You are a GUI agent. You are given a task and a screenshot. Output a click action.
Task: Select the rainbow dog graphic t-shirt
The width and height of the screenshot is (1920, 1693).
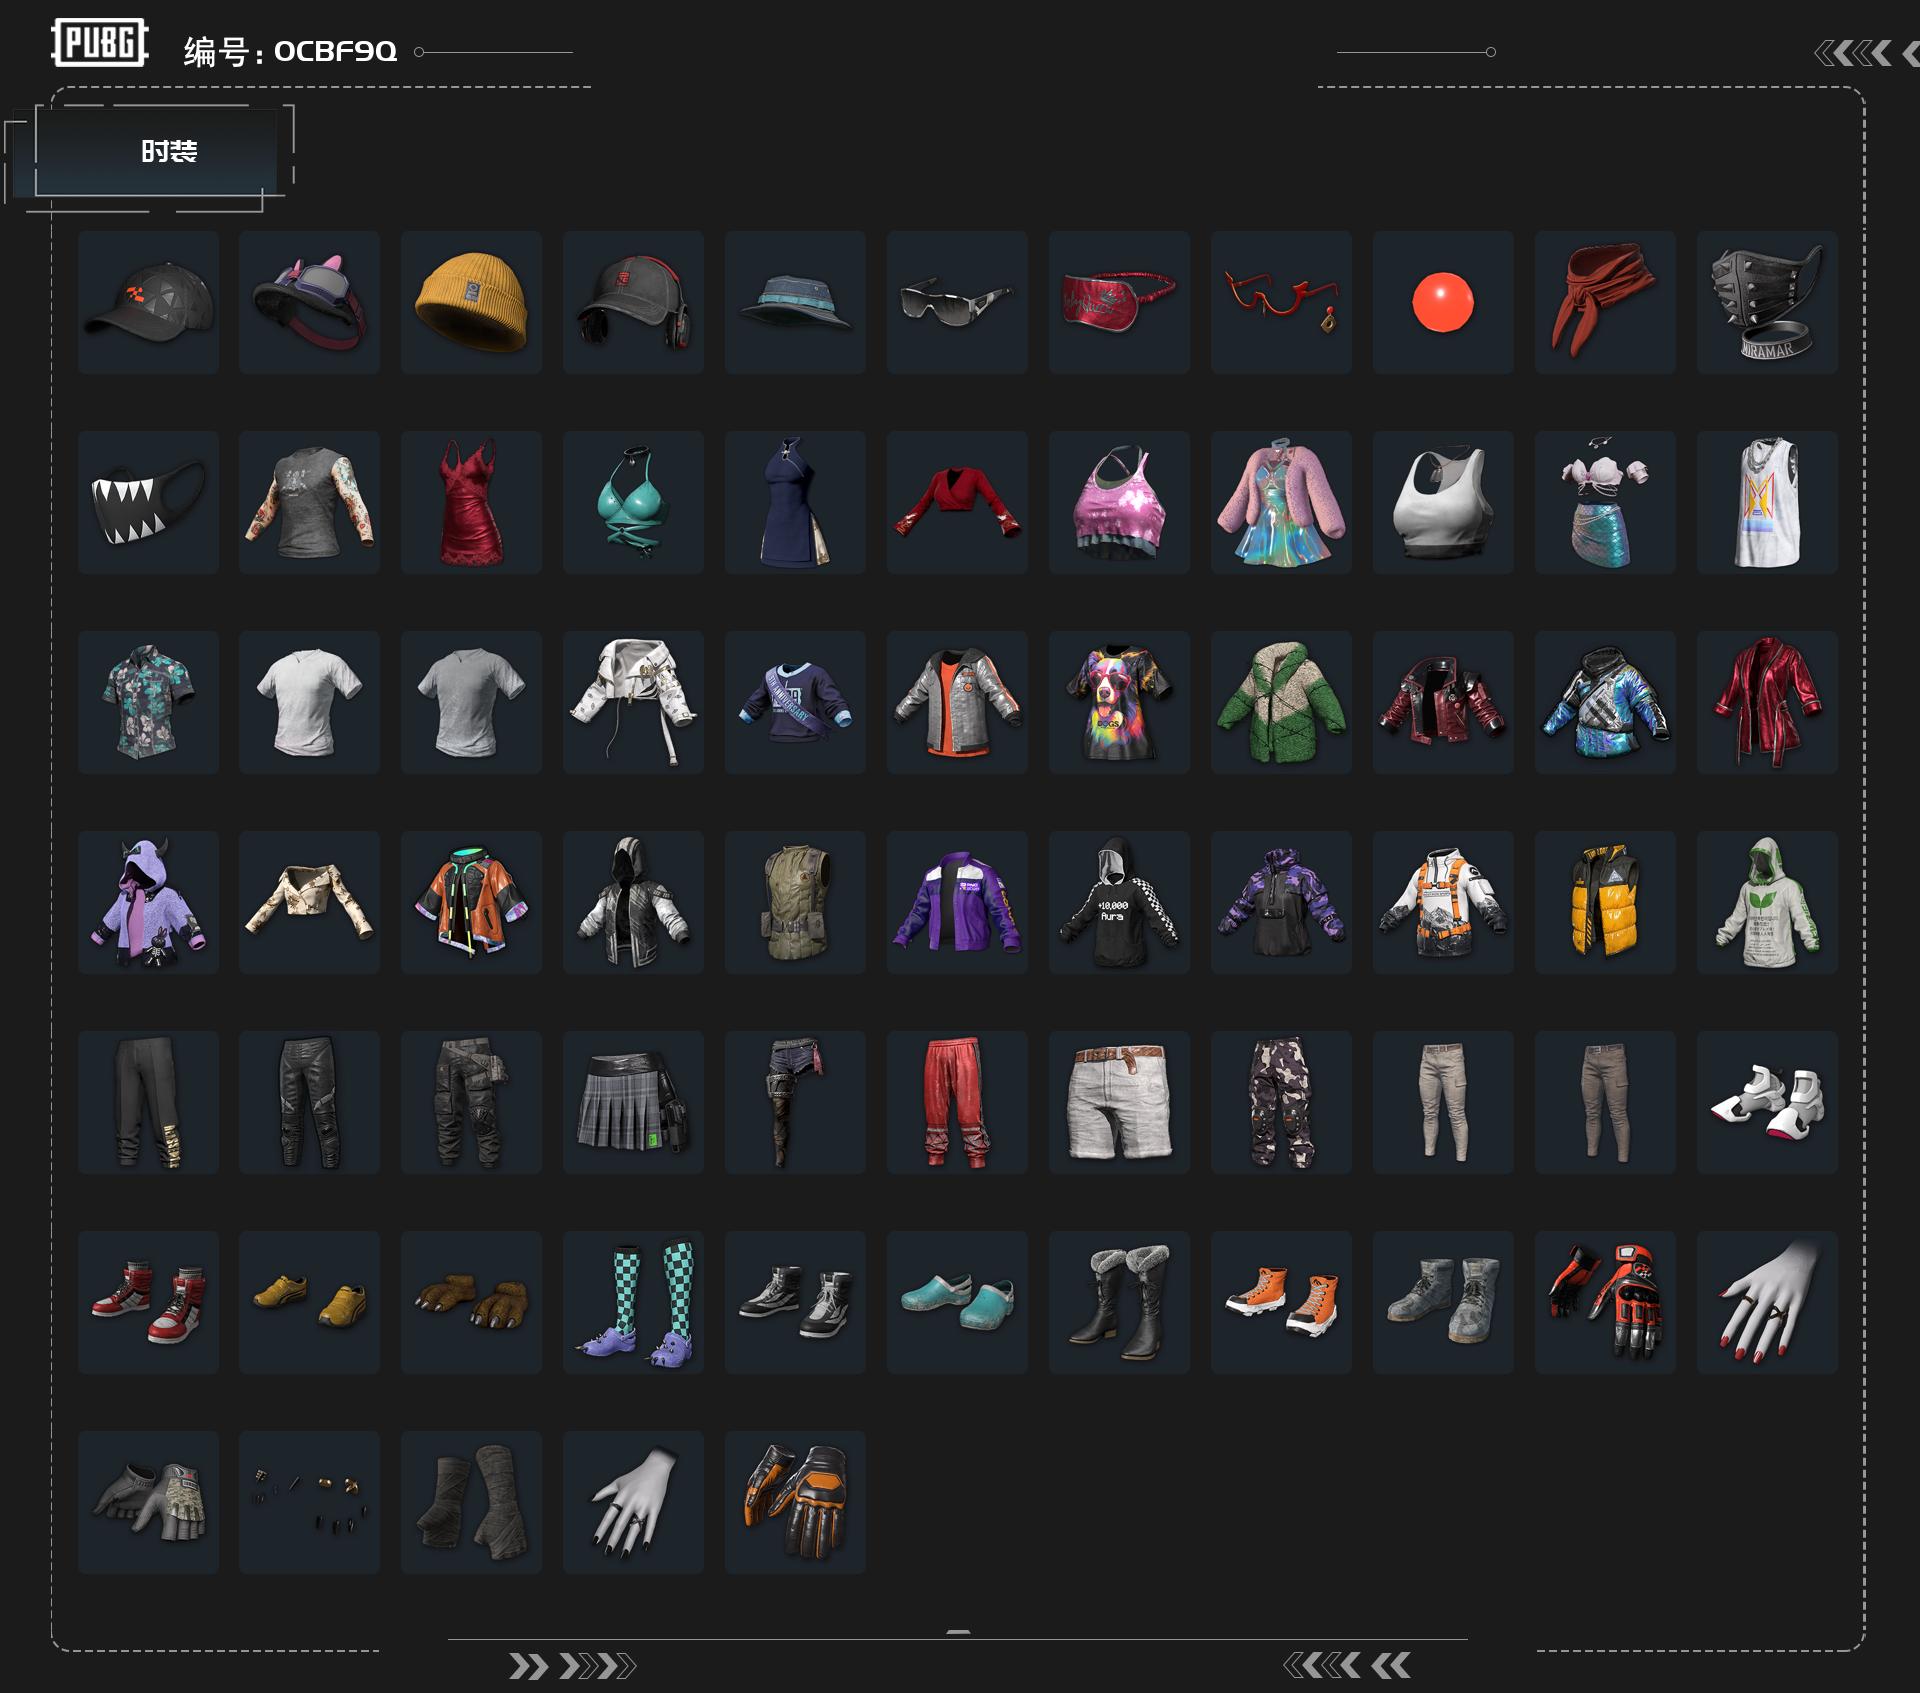click(1119, 702)
